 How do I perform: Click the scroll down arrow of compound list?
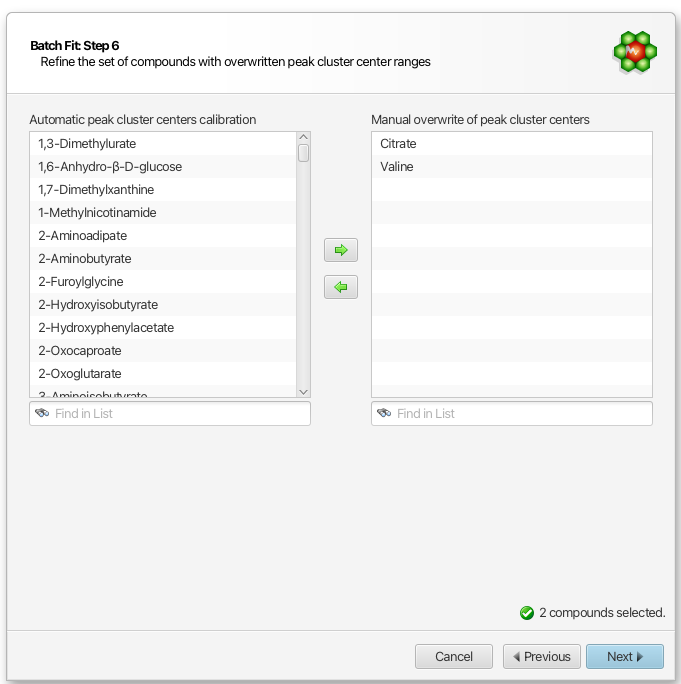[303, 392]
